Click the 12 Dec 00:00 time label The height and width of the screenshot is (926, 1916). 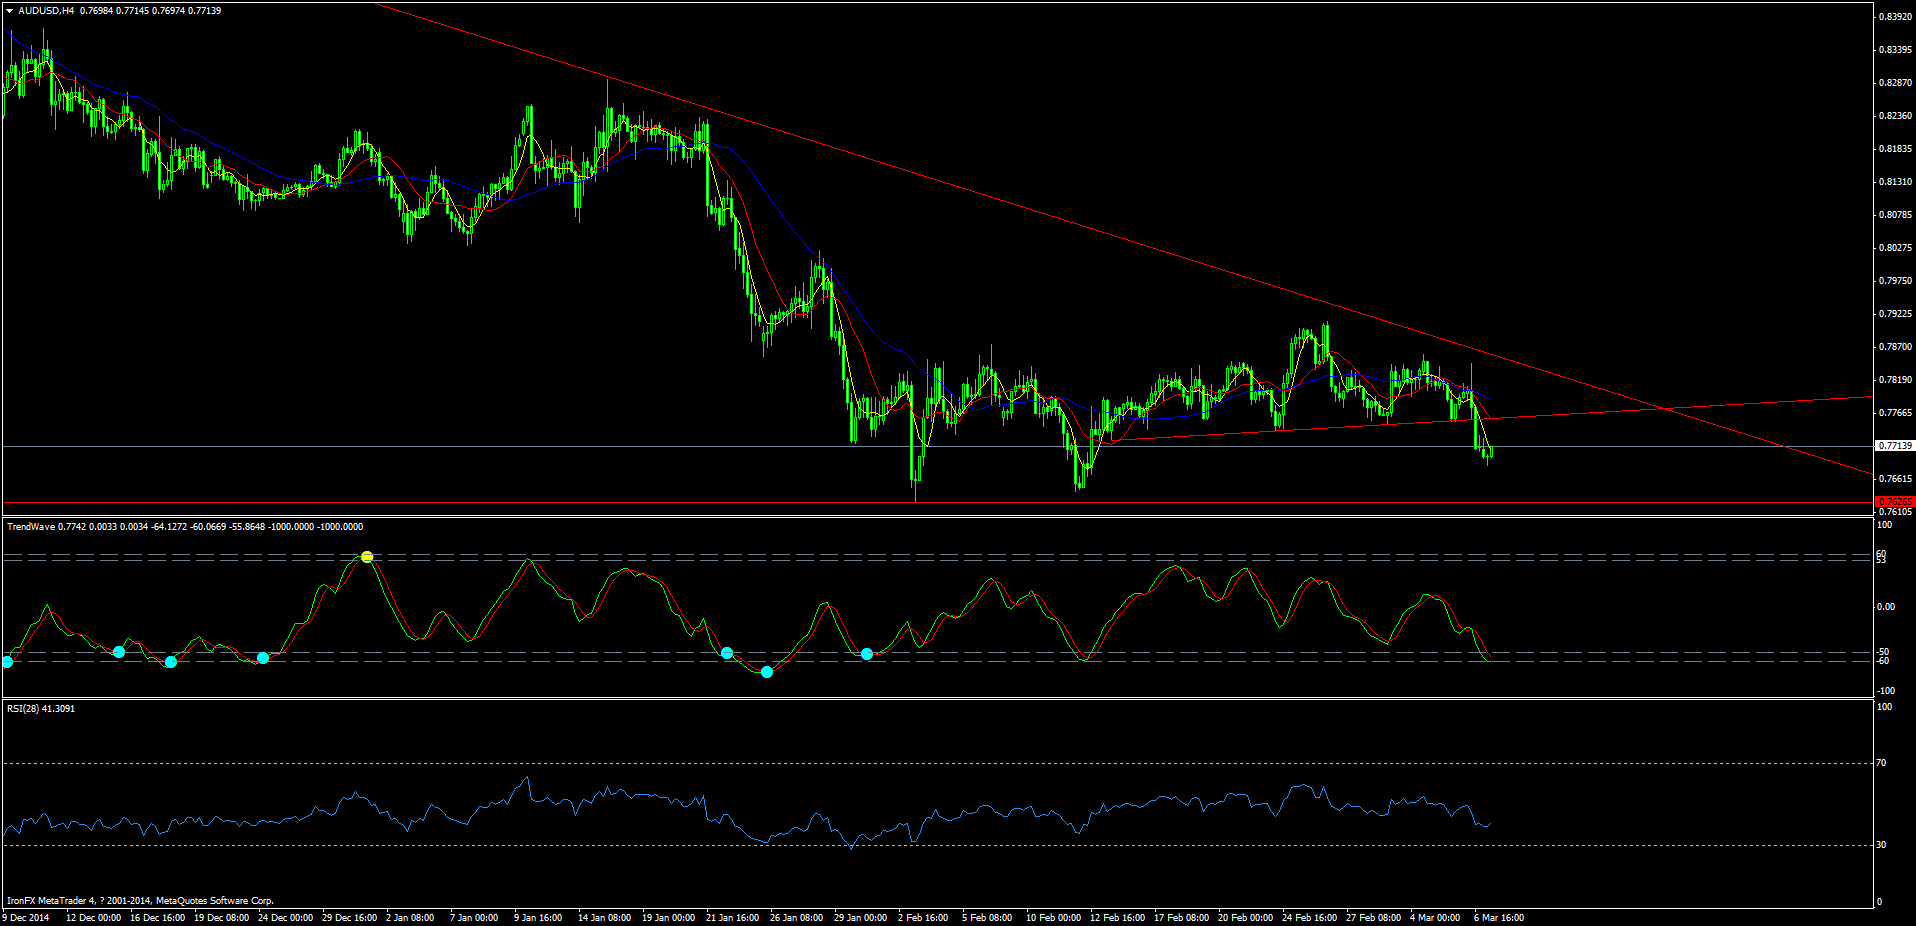[x=94, y=918]
